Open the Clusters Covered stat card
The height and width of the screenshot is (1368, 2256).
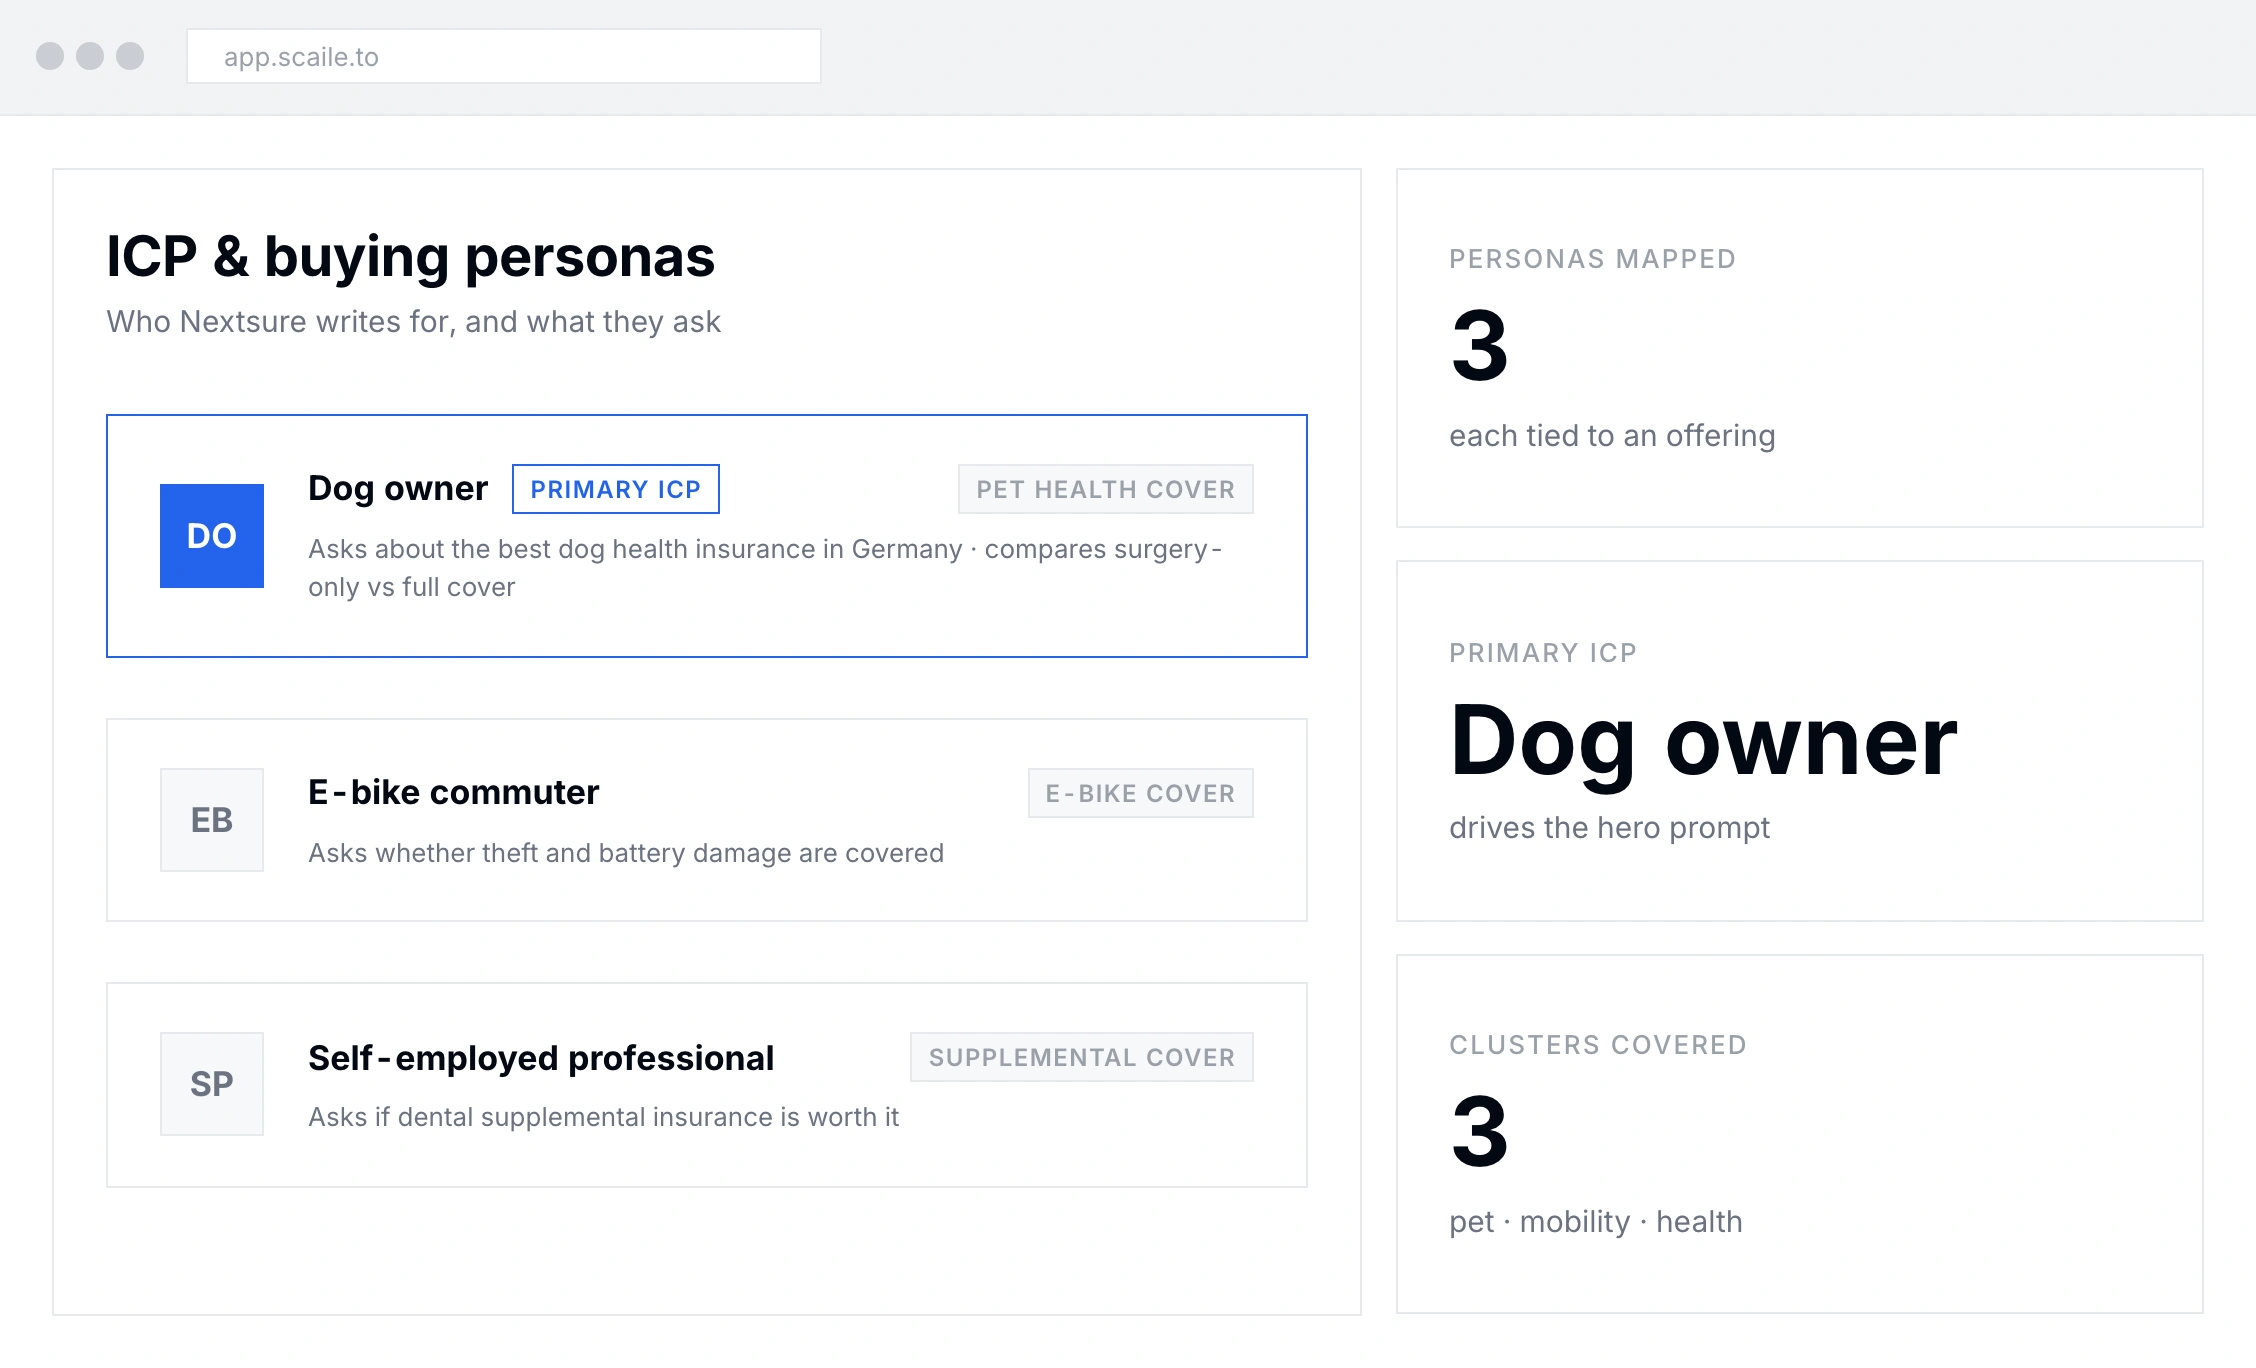coord(1800,1134)
